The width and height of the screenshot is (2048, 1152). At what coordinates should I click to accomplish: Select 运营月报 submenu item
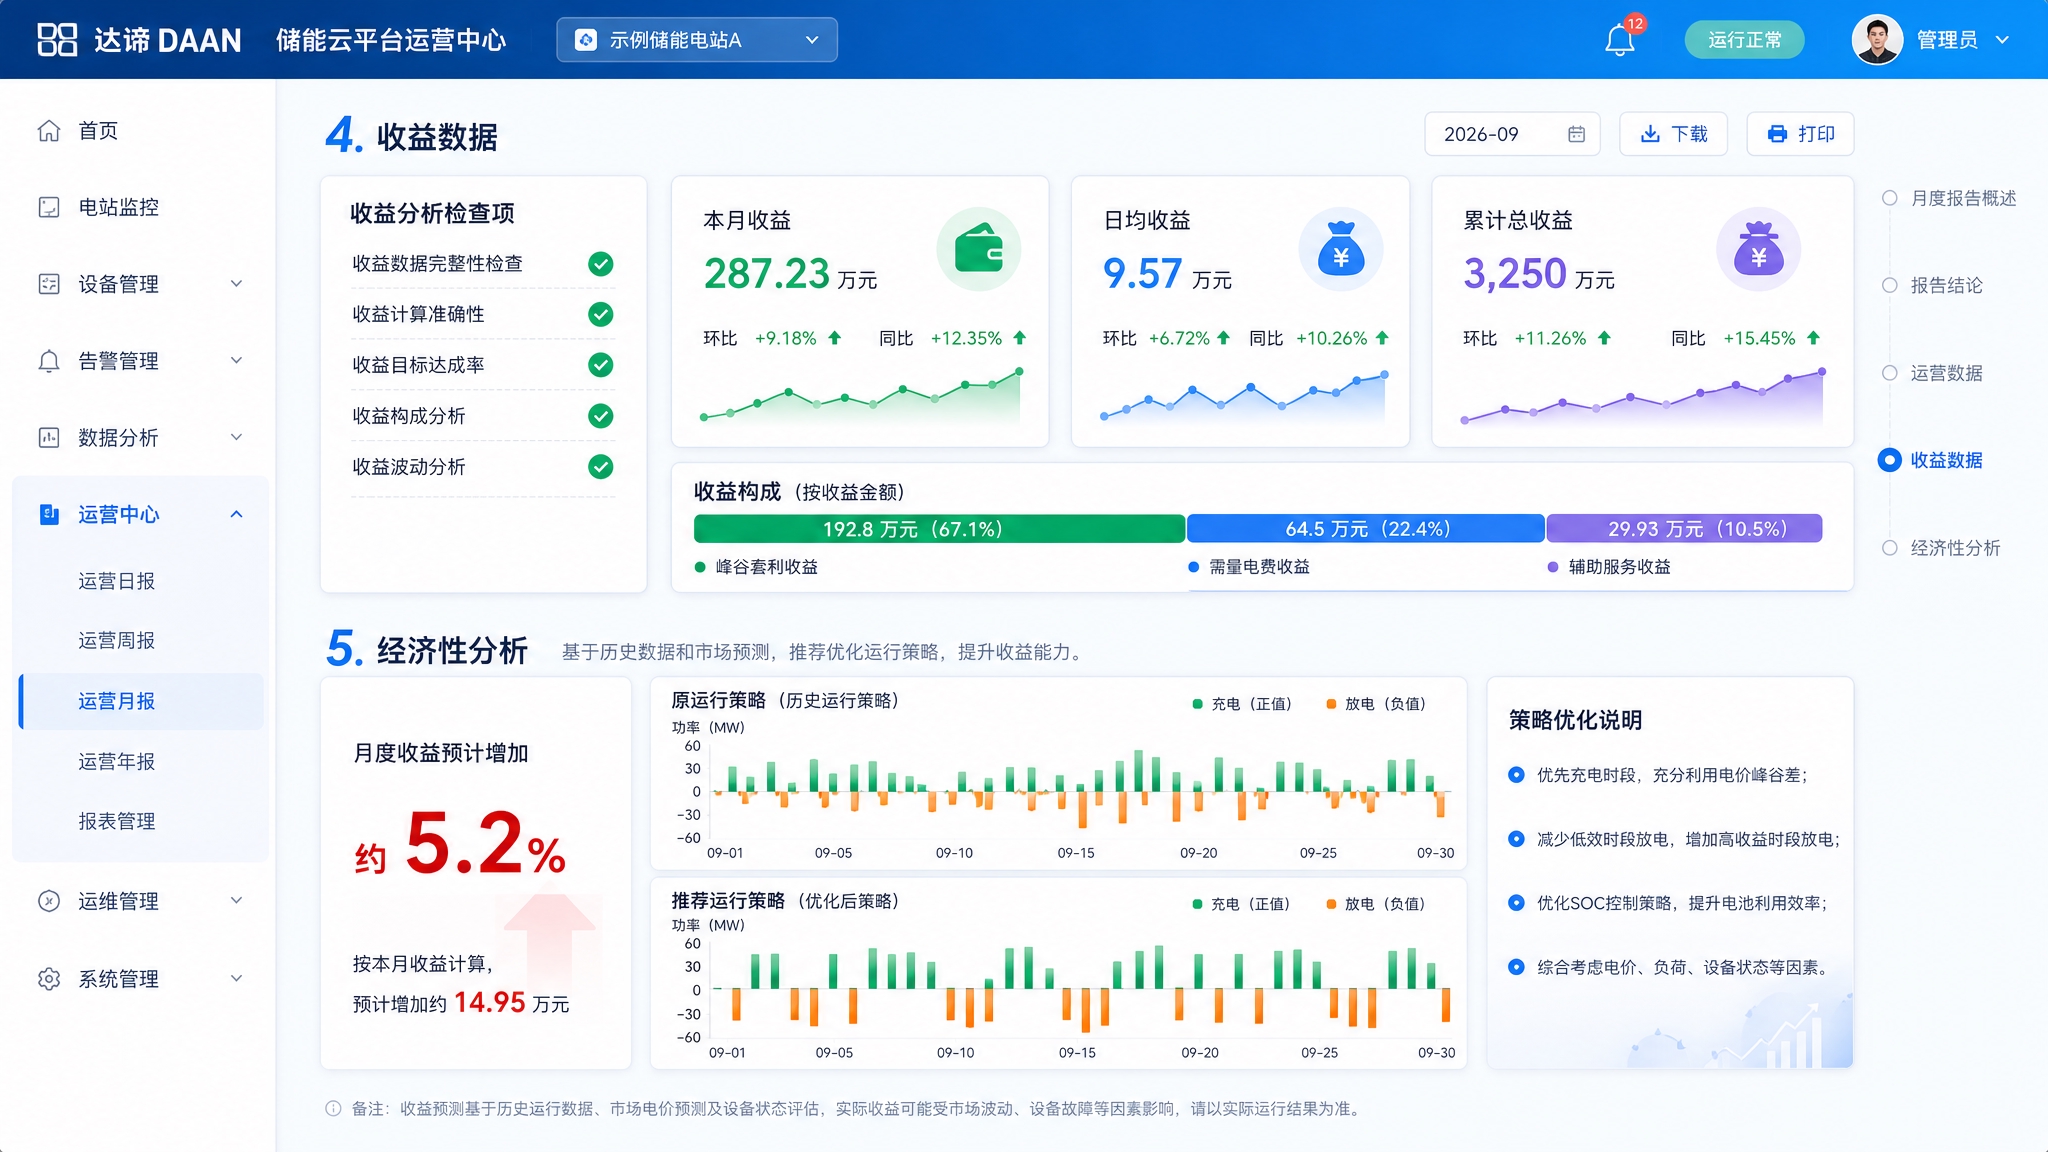click(140, 701)
